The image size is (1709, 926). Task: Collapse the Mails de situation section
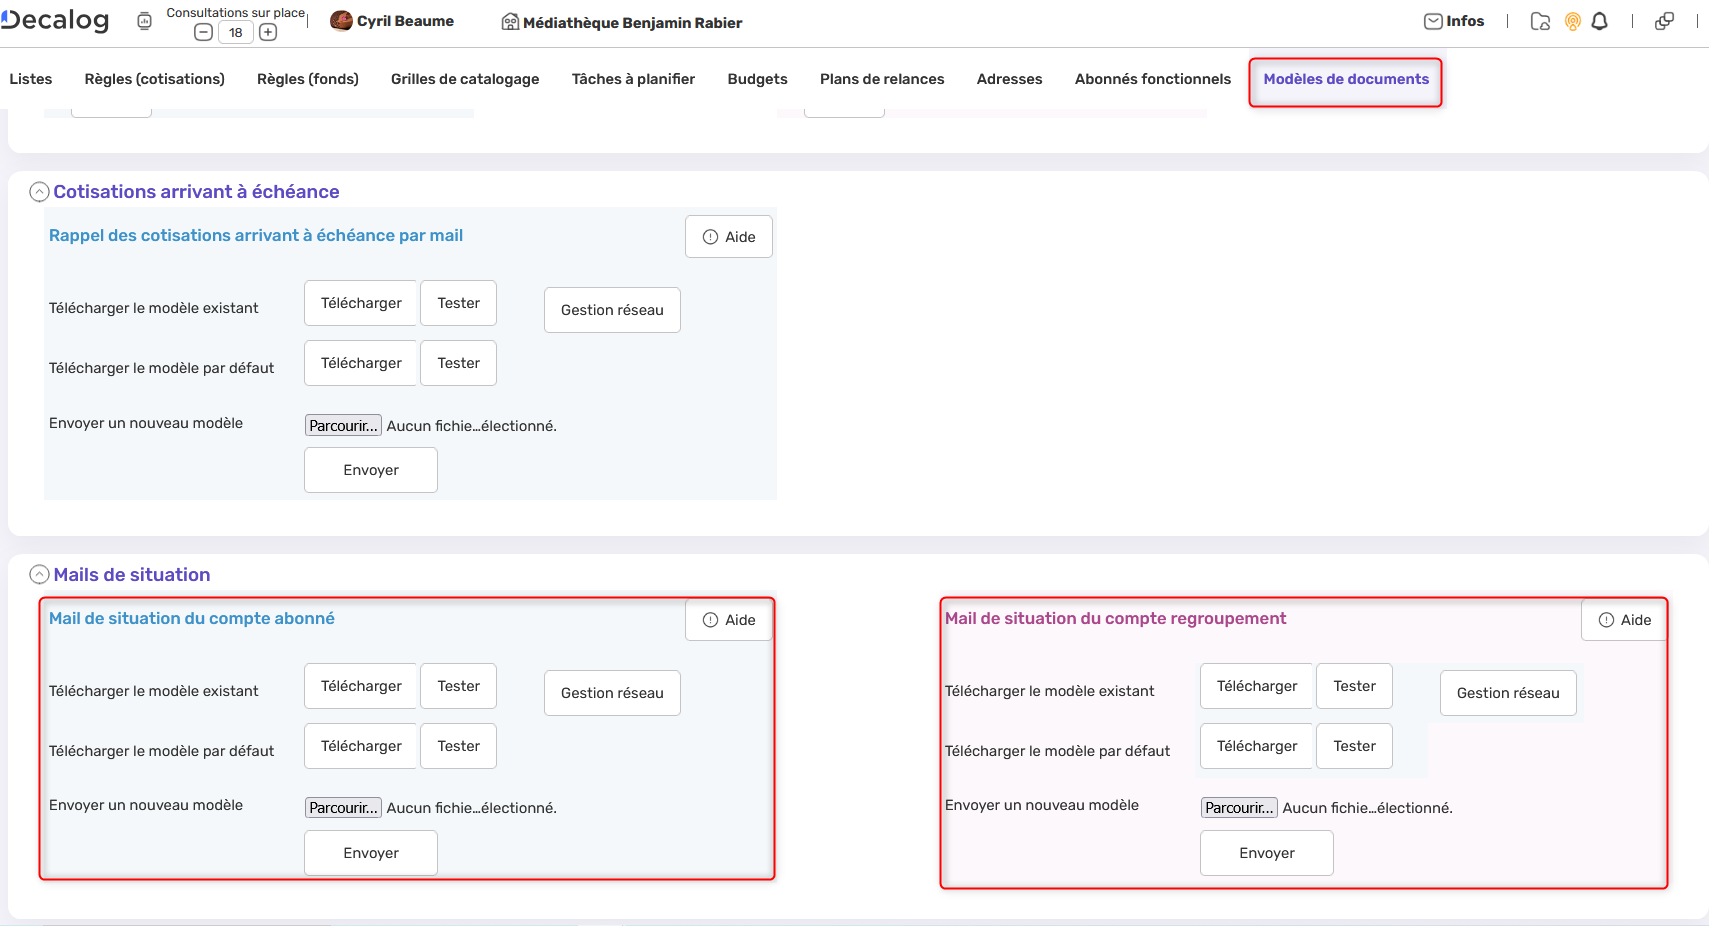click(x=39, y=573)
